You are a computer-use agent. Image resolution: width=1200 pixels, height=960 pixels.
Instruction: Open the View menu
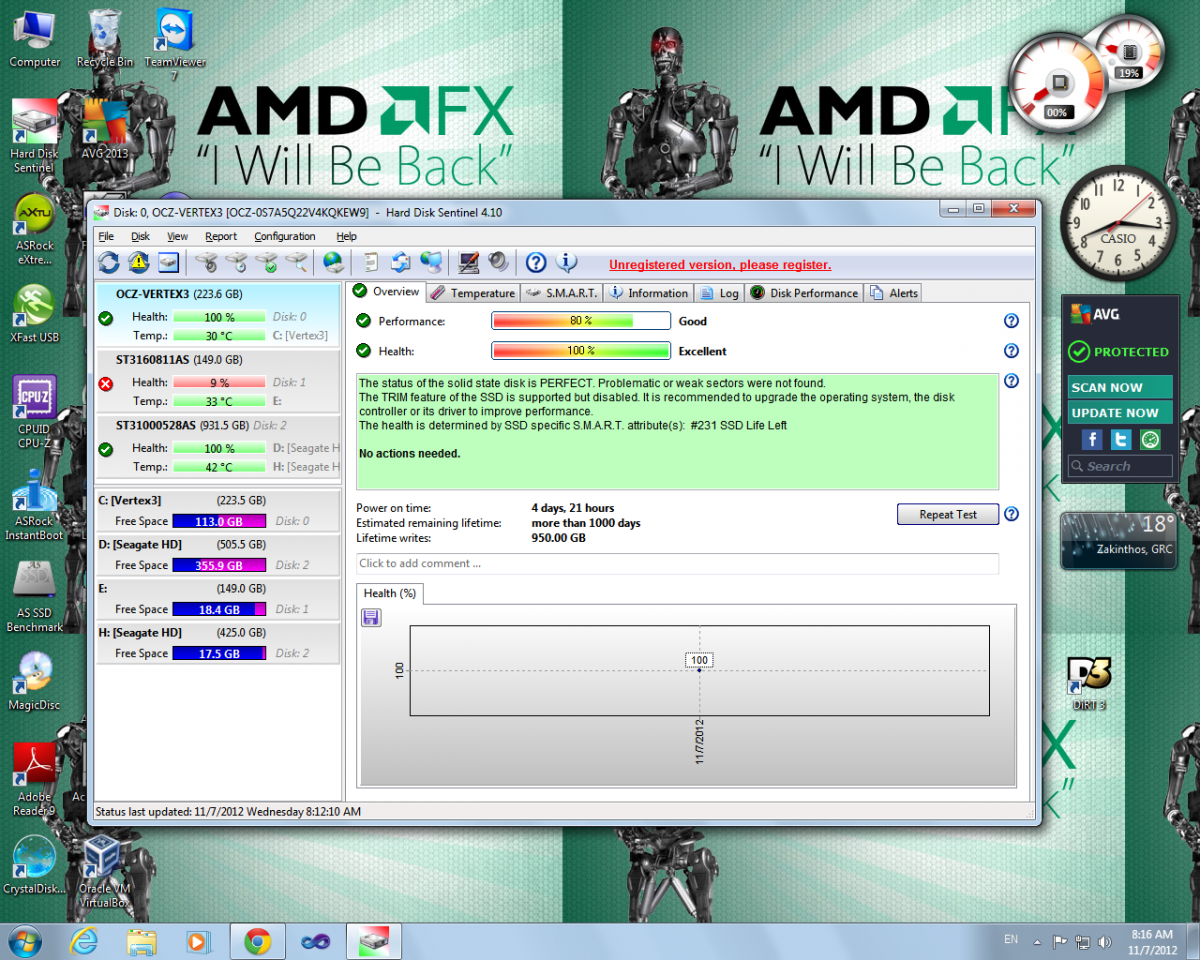pos(177,237)
